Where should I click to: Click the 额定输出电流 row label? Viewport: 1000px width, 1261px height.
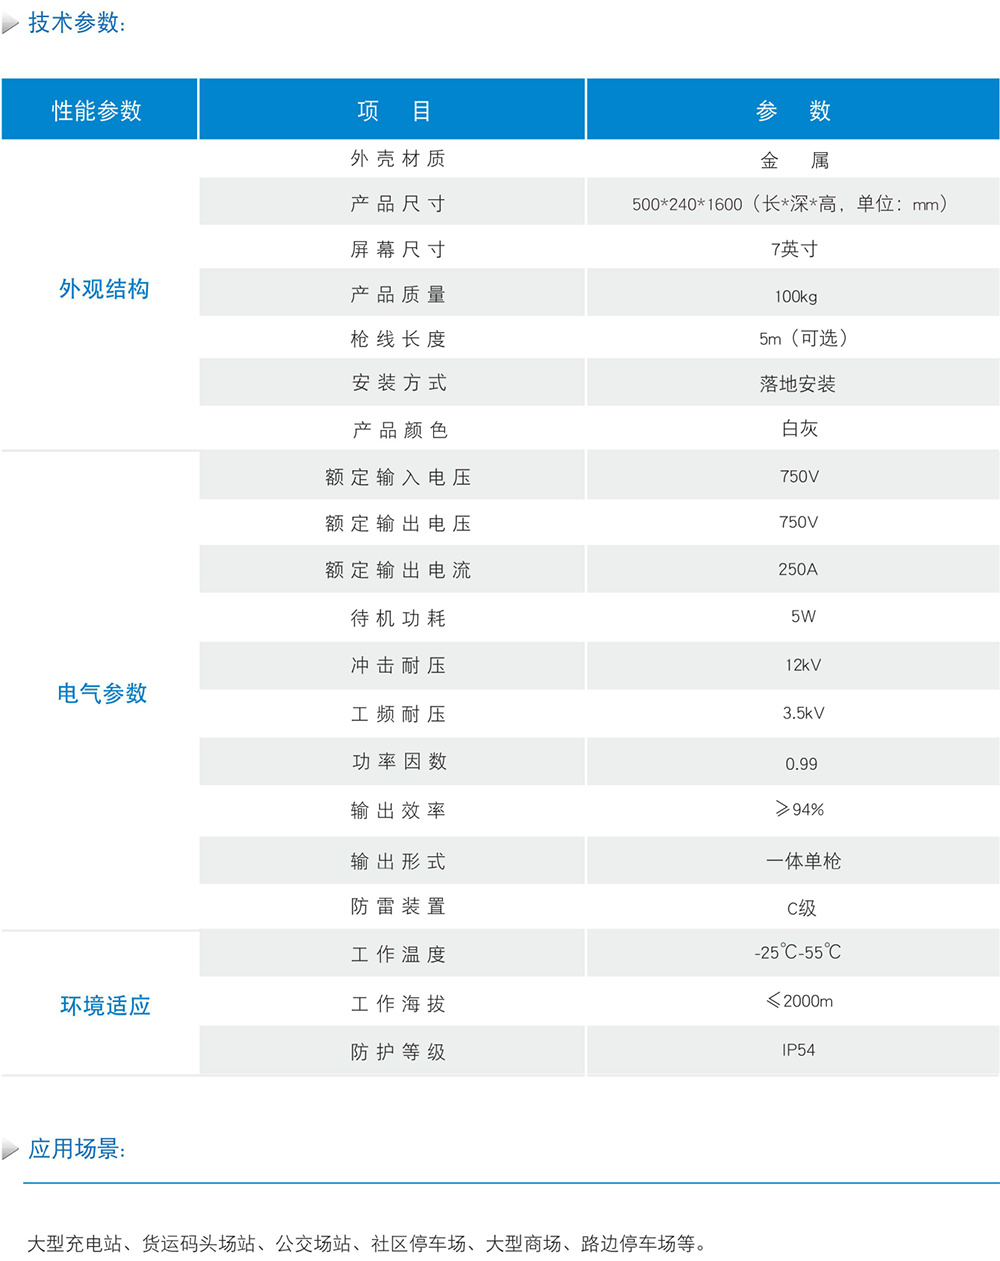click(397, 570)
